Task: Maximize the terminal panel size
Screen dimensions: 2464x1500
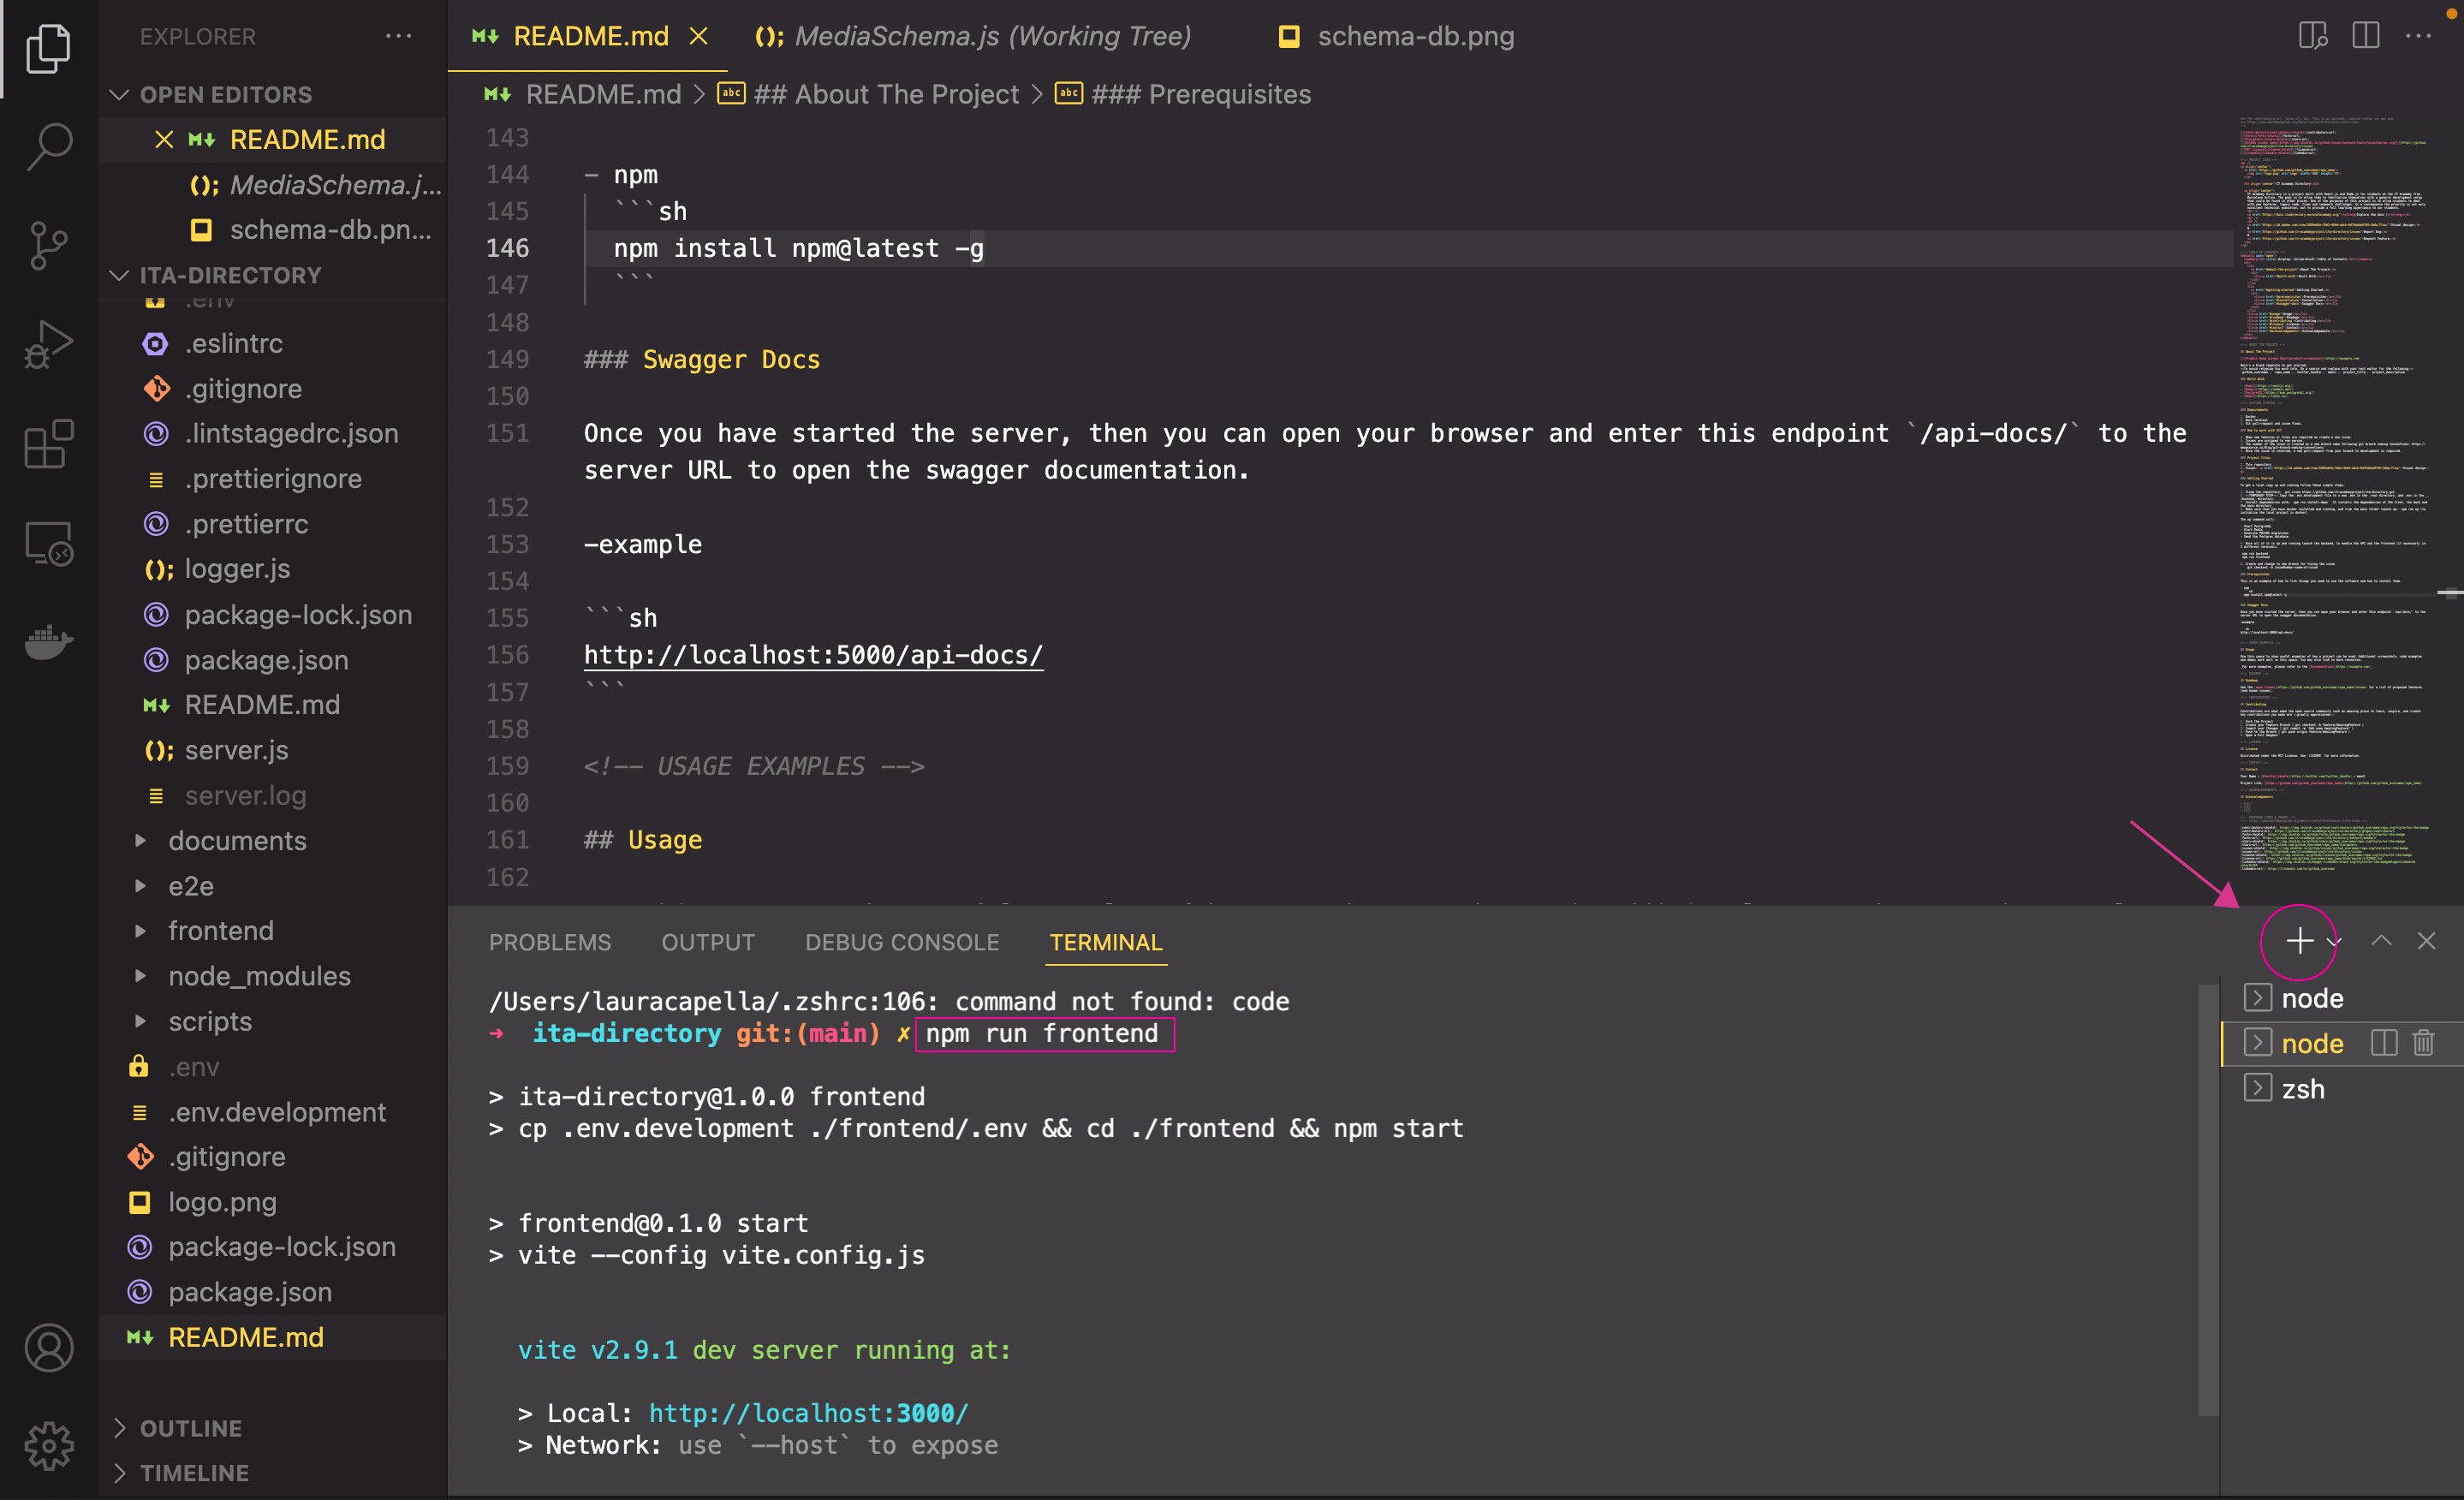Action: 2381,941
